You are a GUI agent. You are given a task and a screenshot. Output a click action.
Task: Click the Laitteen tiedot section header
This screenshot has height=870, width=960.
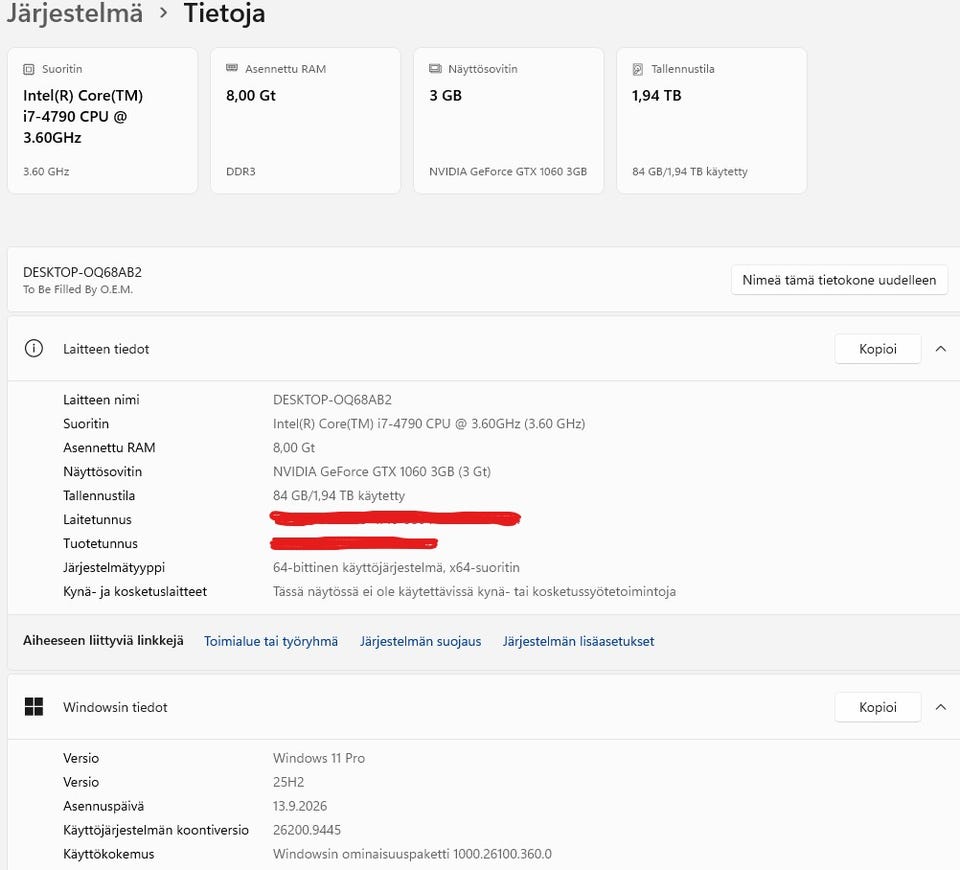tap(484, 349)
